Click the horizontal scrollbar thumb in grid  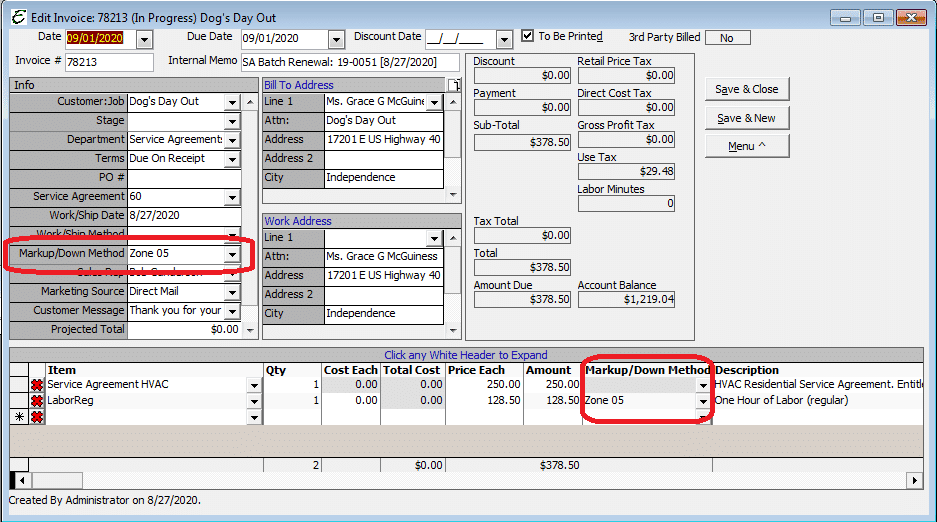(x=57, y=480)
